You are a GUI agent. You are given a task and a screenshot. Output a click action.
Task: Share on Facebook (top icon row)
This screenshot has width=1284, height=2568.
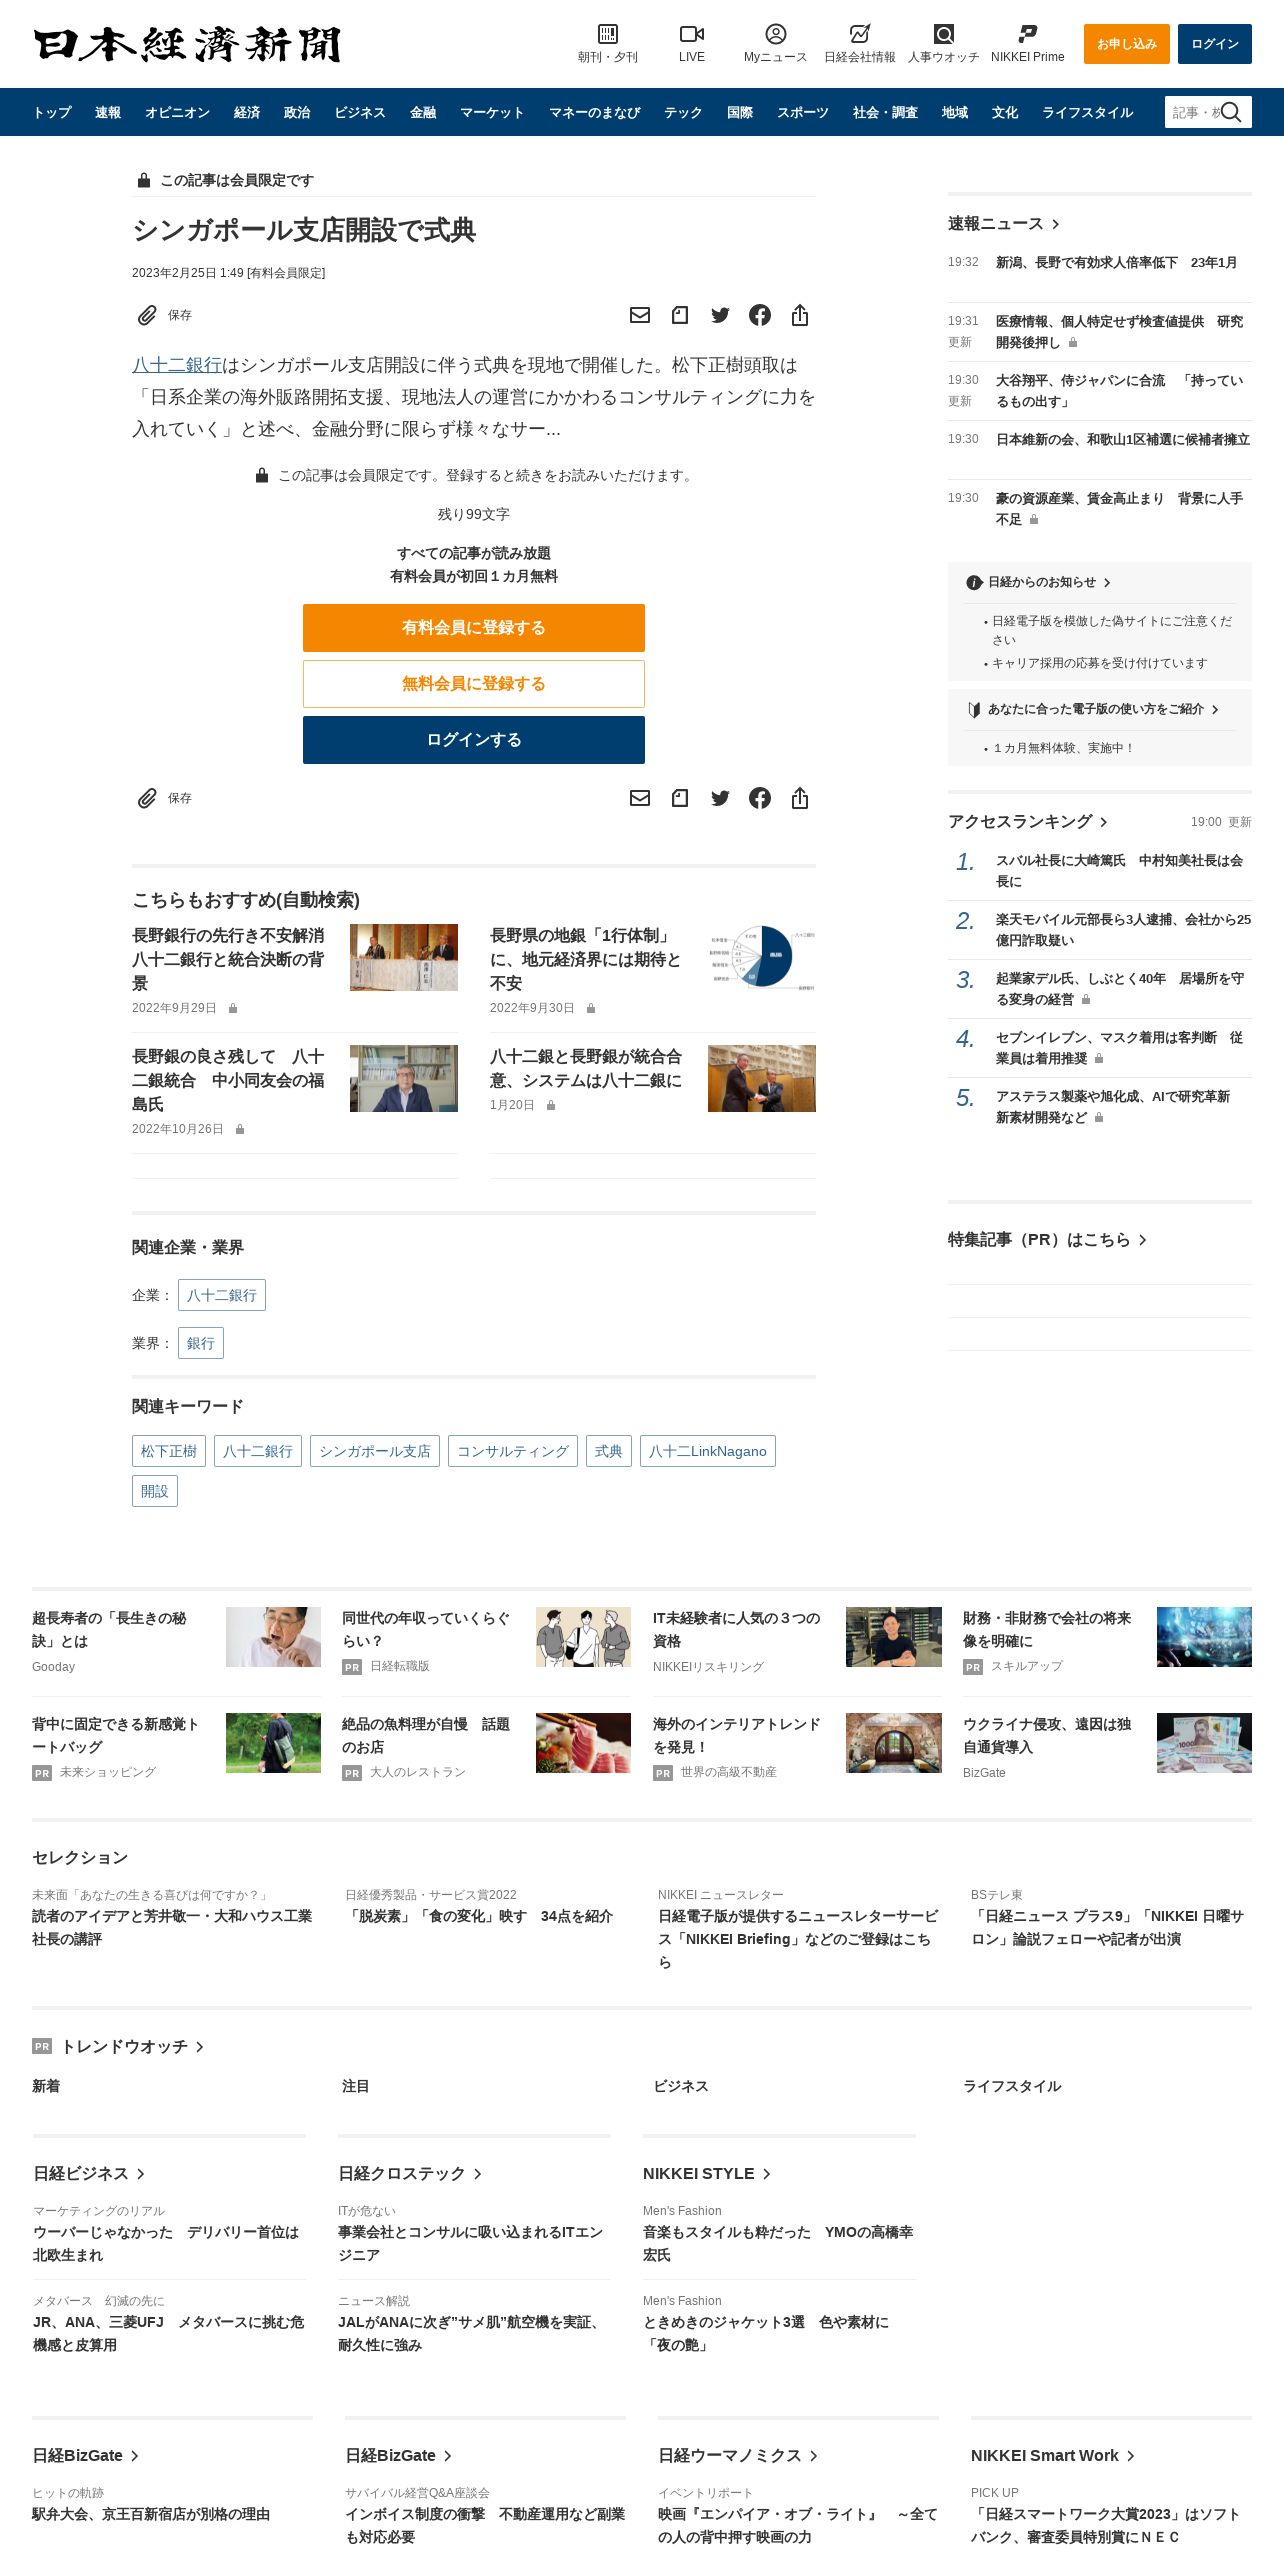click(760, 315)
